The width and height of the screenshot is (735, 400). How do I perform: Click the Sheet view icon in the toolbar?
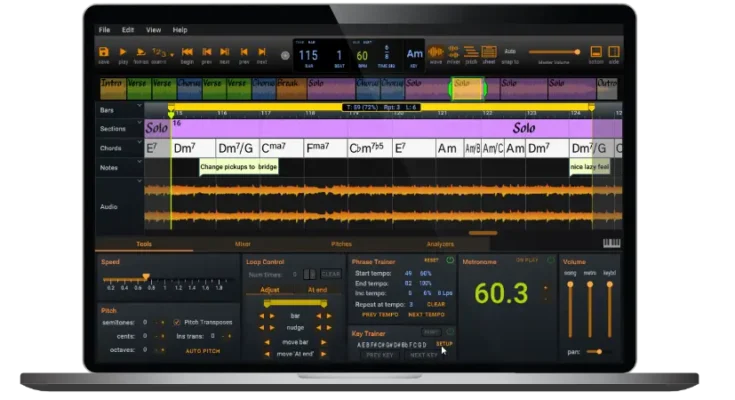pos(488,52)
